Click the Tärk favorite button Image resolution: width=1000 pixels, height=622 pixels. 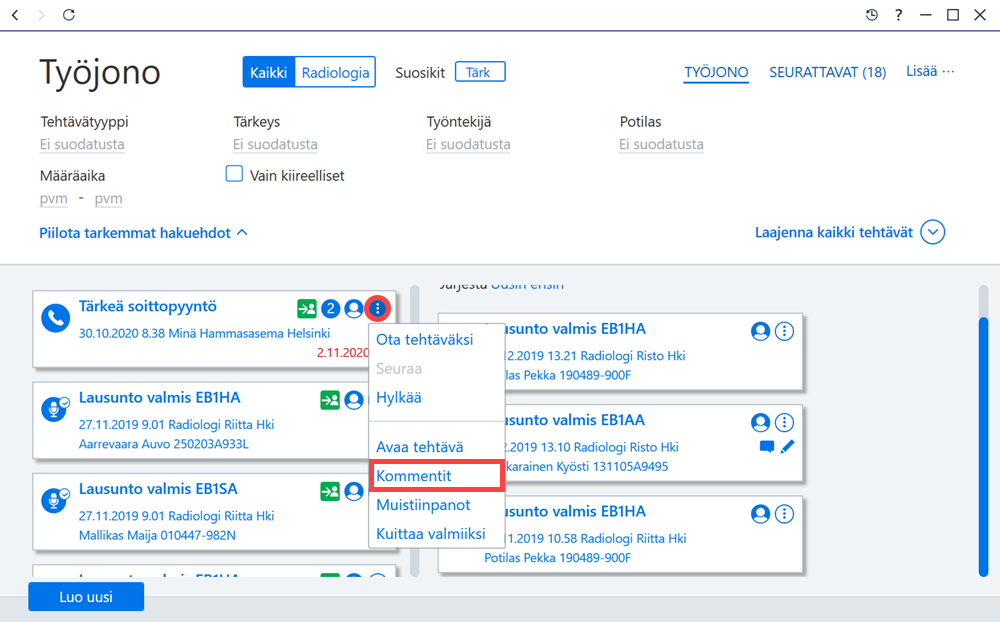tap(480, 72)
